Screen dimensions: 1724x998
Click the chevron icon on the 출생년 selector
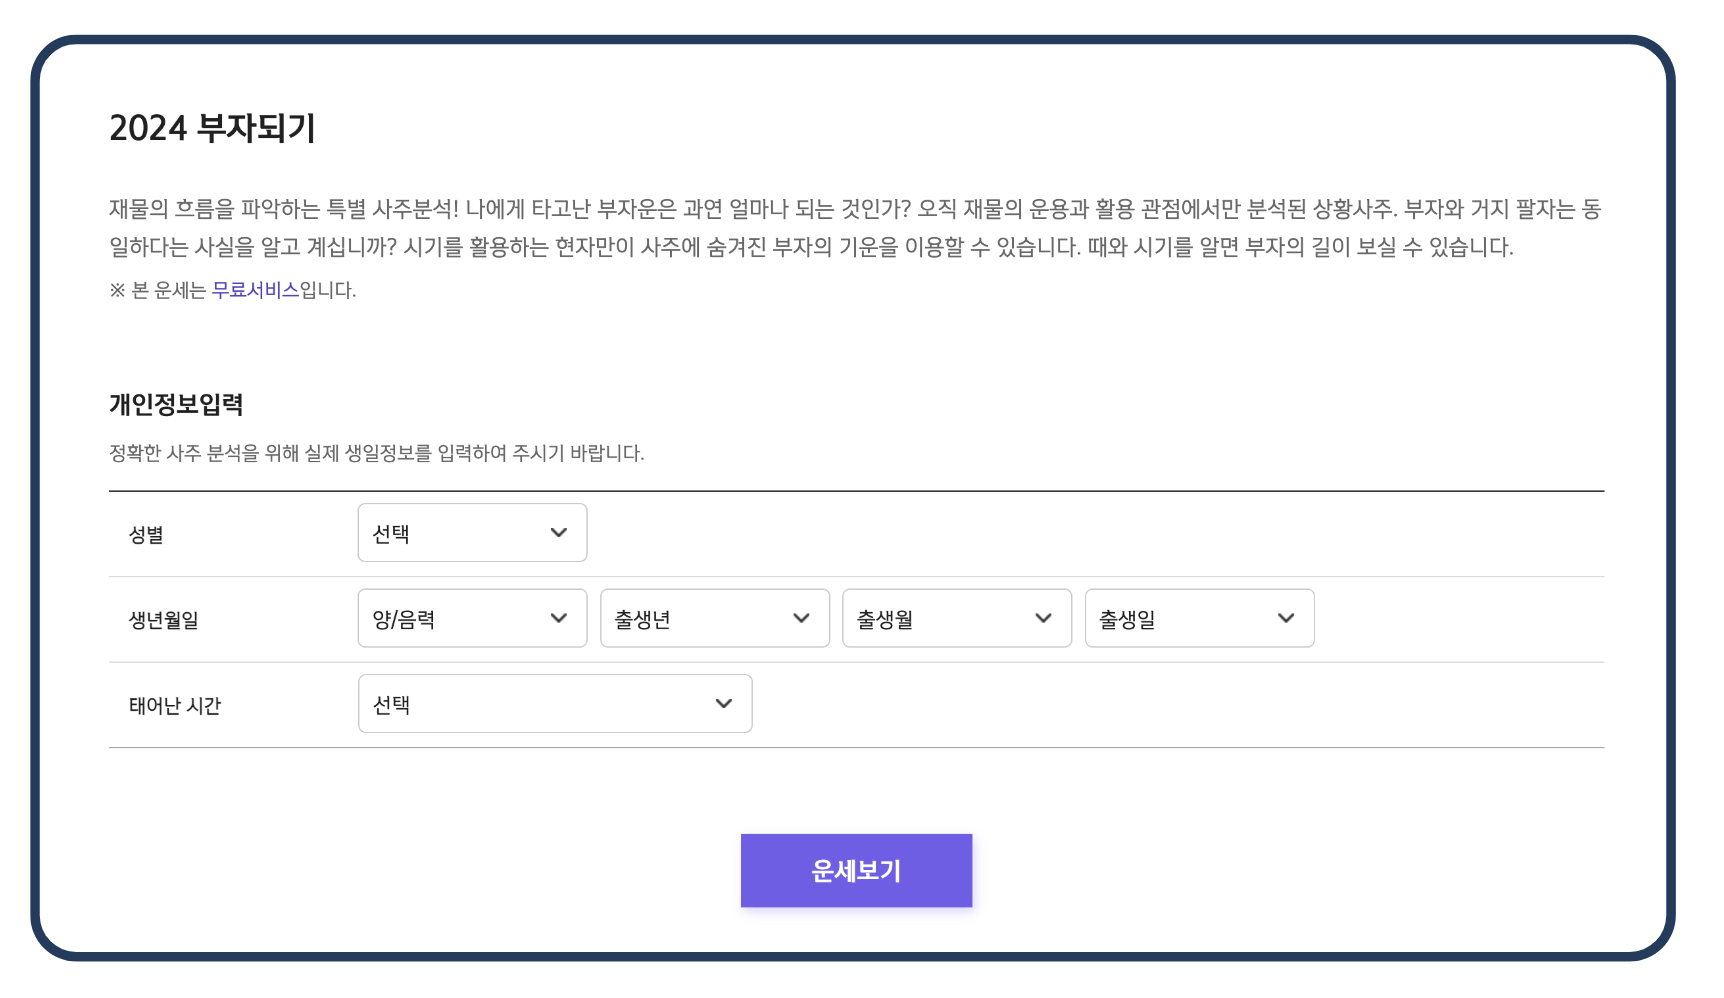[x=801, y=618]
